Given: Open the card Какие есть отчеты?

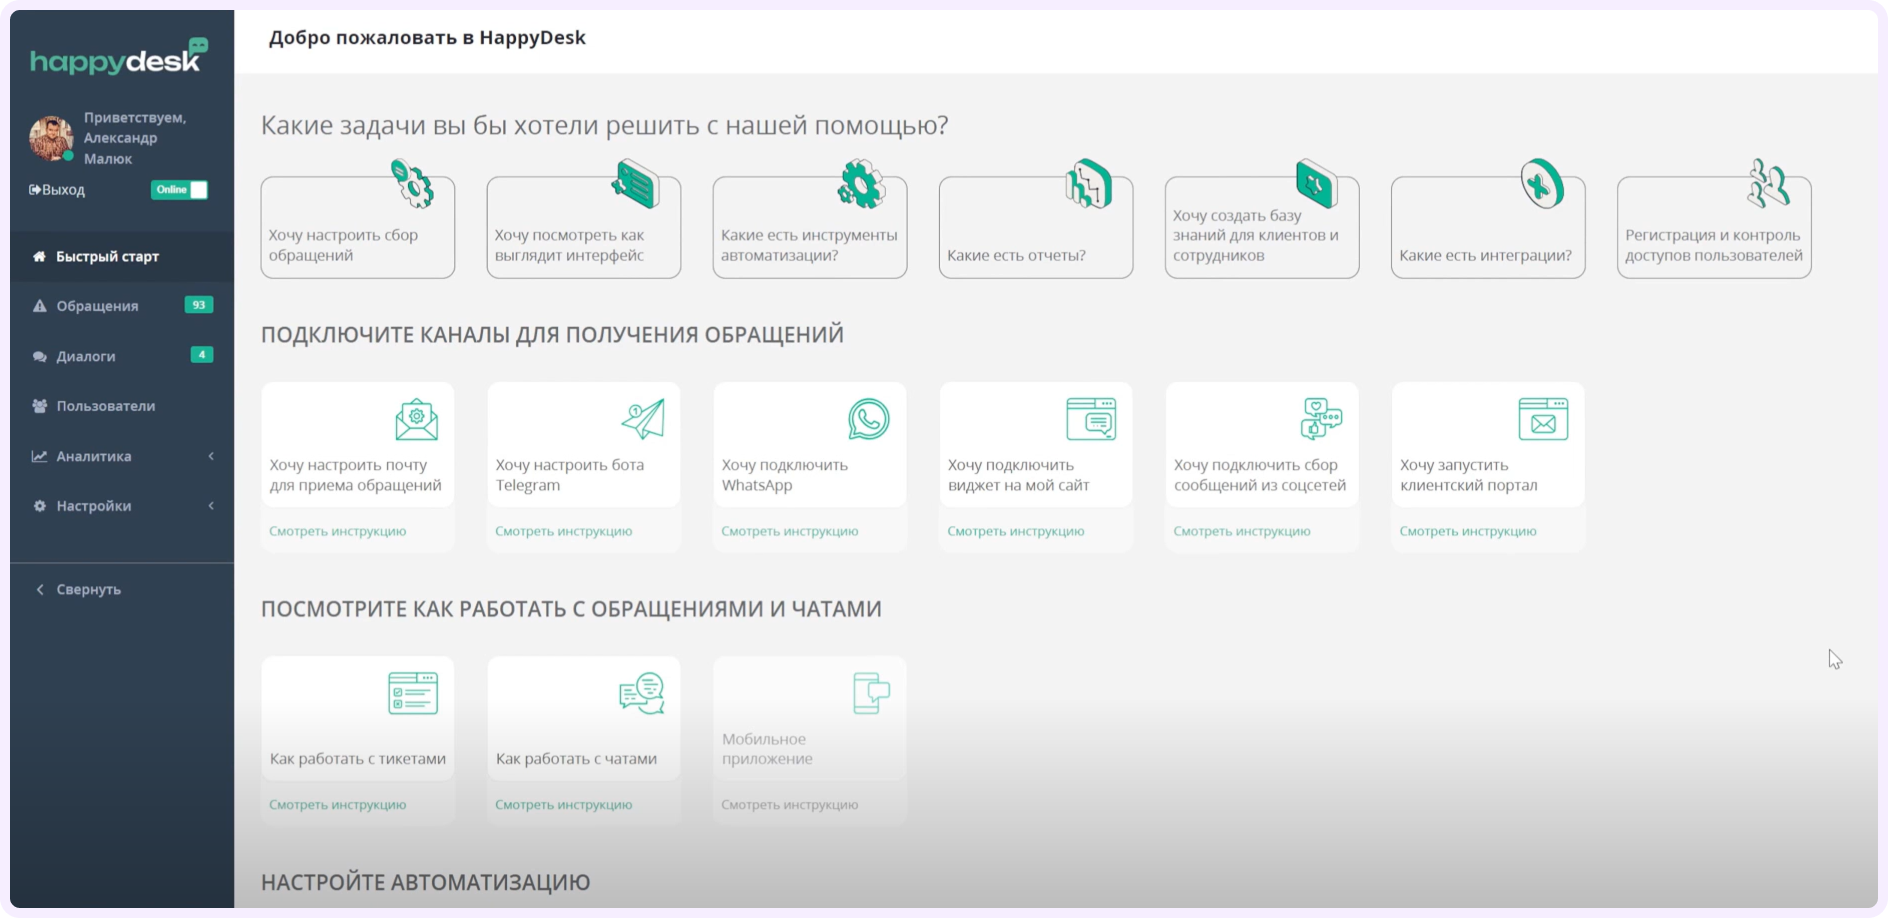Looking at the screenshot, I should 1035,226.
